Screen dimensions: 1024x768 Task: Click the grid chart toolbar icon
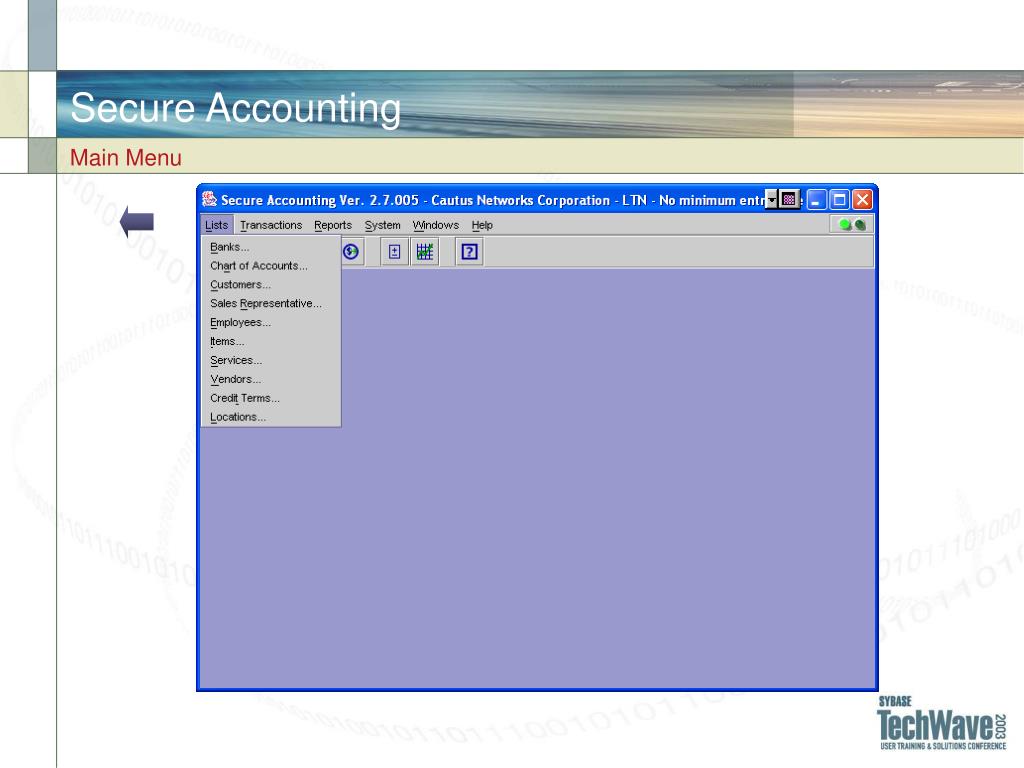tap(424, 252)
